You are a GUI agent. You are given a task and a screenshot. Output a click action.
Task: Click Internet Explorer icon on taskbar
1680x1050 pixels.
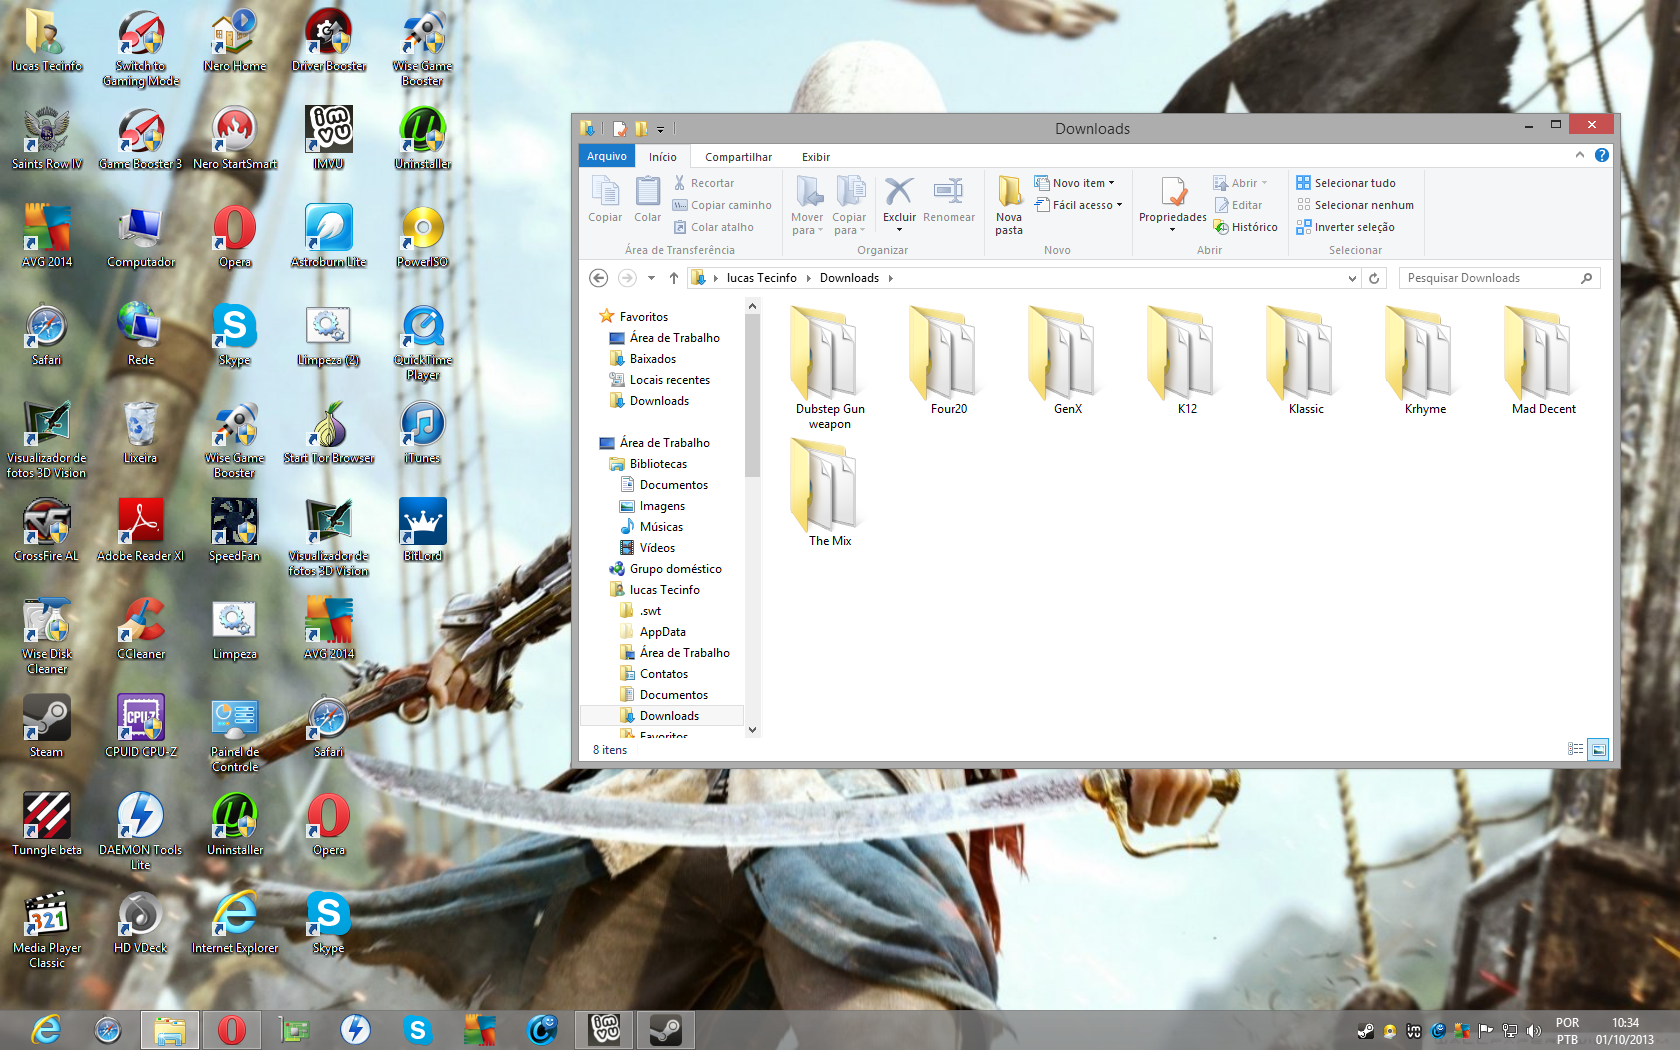pos(46,1029)
